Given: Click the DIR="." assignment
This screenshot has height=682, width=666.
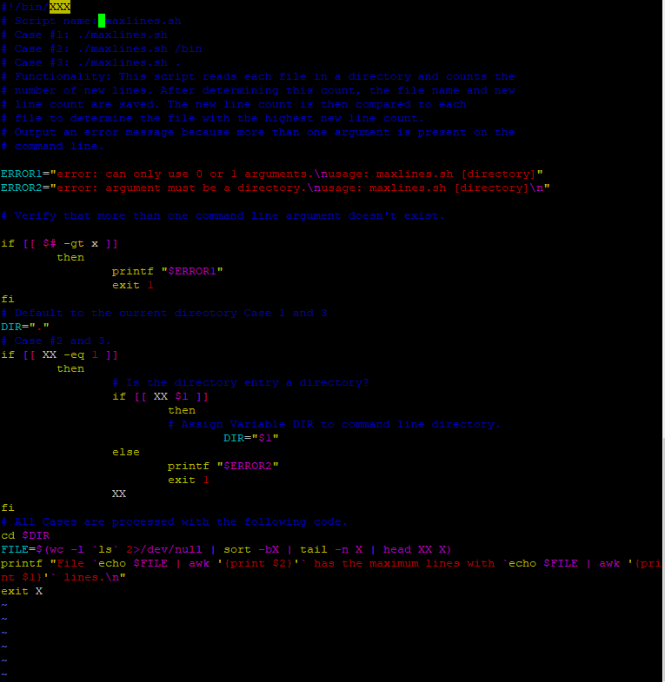Looking at the screenshot, I should tap(25, 327).
